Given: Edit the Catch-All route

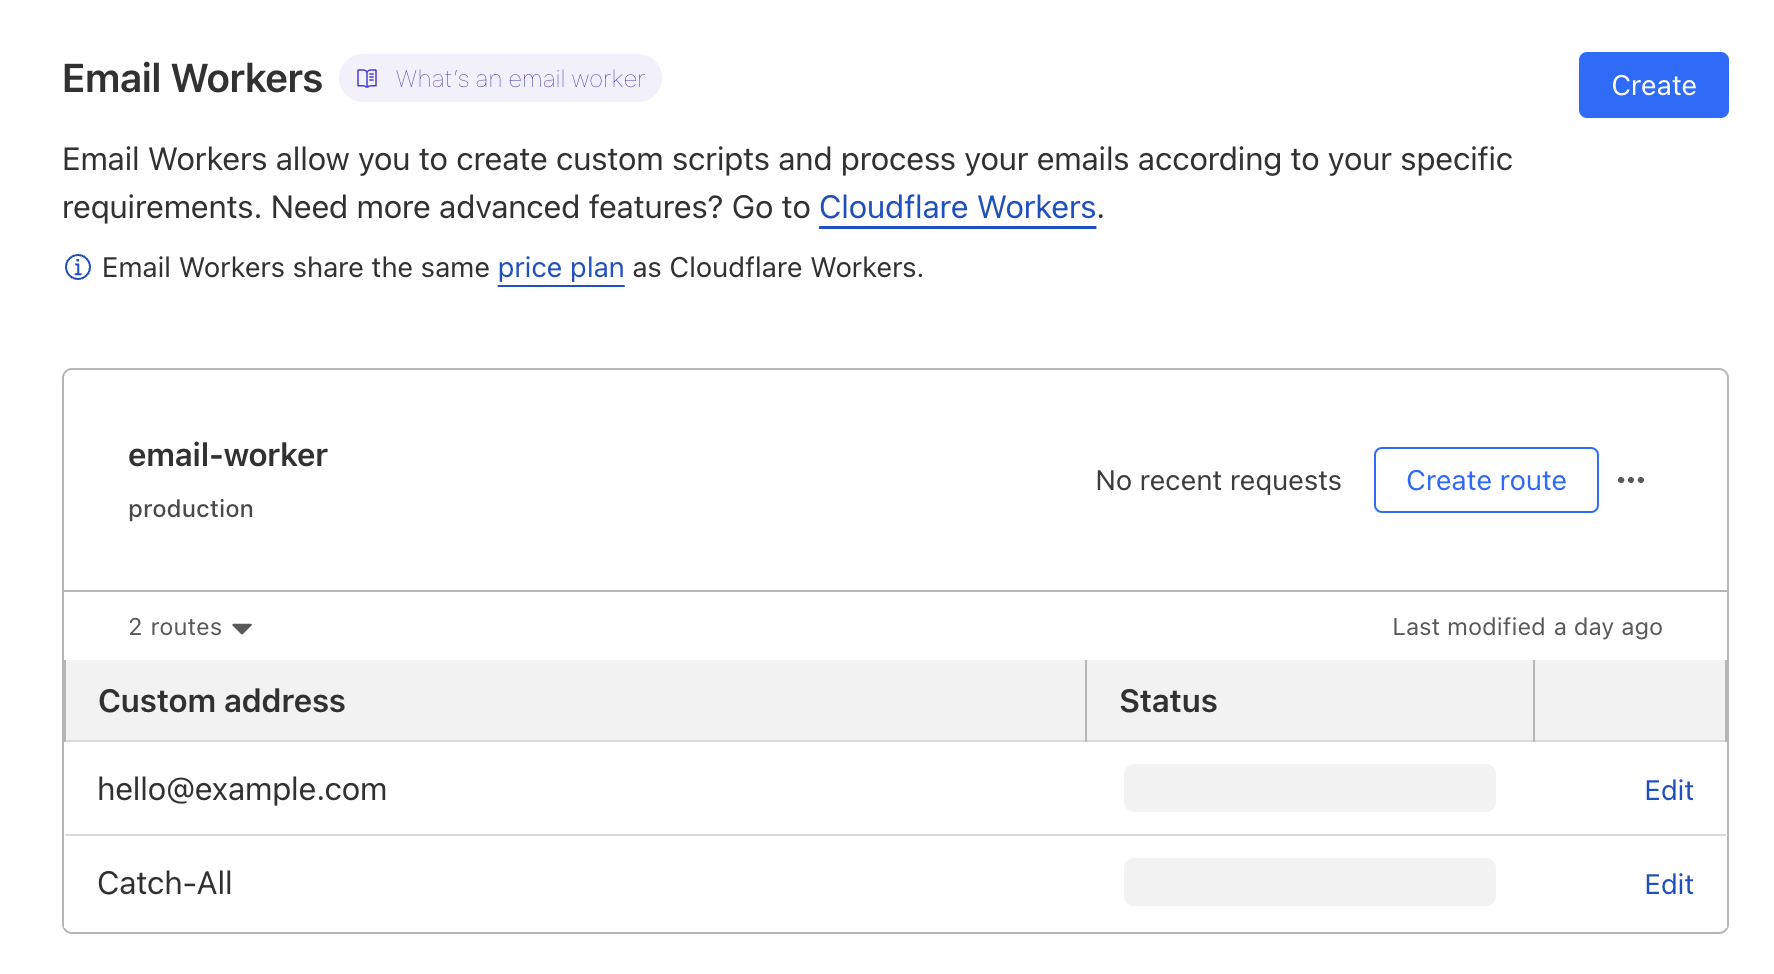Looking at the screenshot, I should click(x=1668, y=885).
